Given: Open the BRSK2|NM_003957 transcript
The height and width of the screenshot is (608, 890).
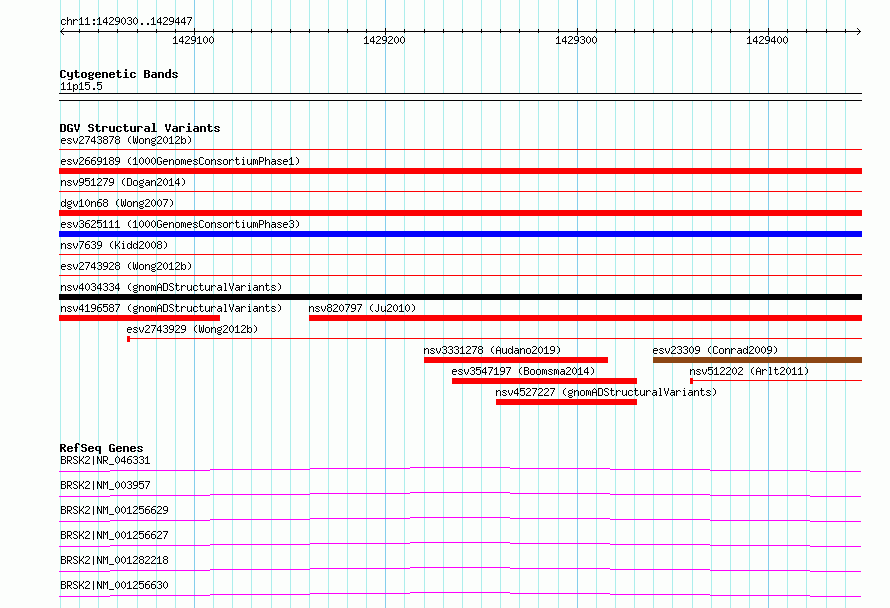Looking at the screenshot, I should [x=105, y=485].
